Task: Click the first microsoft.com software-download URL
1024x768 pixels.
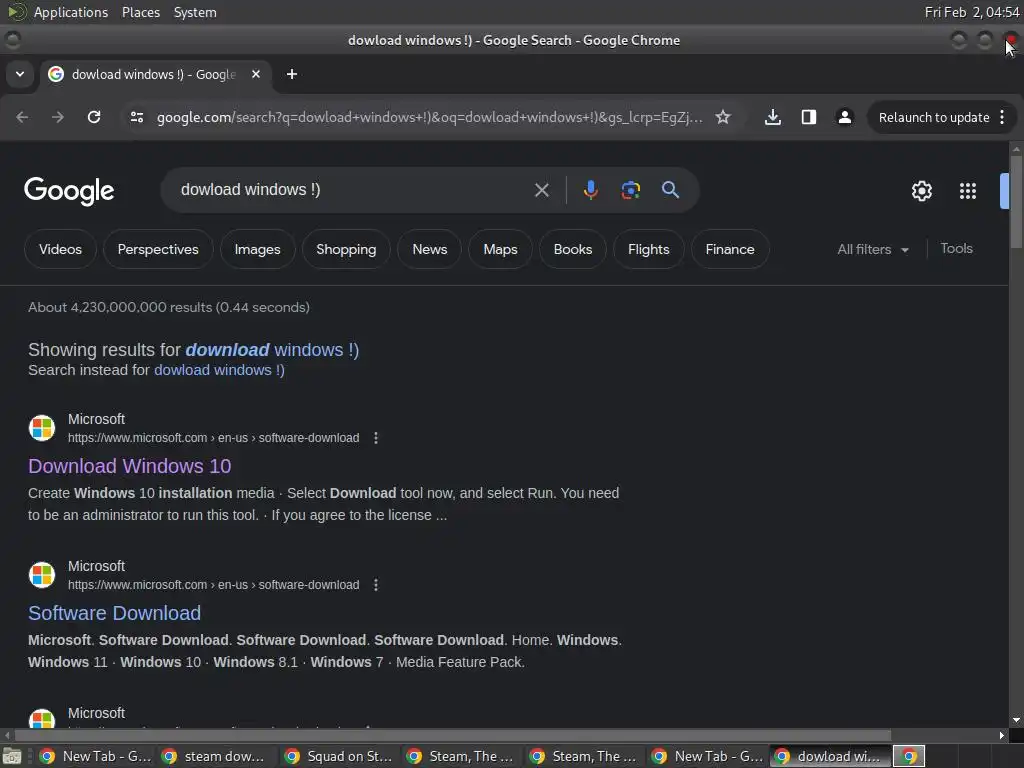Action: [214, 438]
